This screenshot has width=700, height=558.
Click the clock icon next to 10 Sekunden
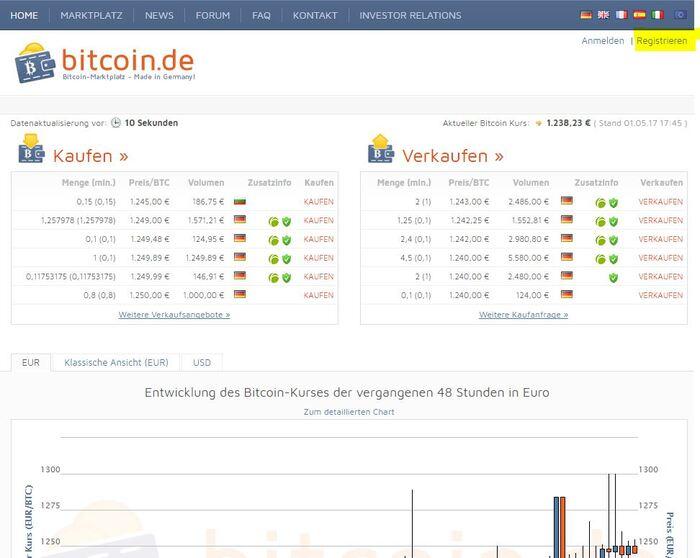click(x=116, y=123)
